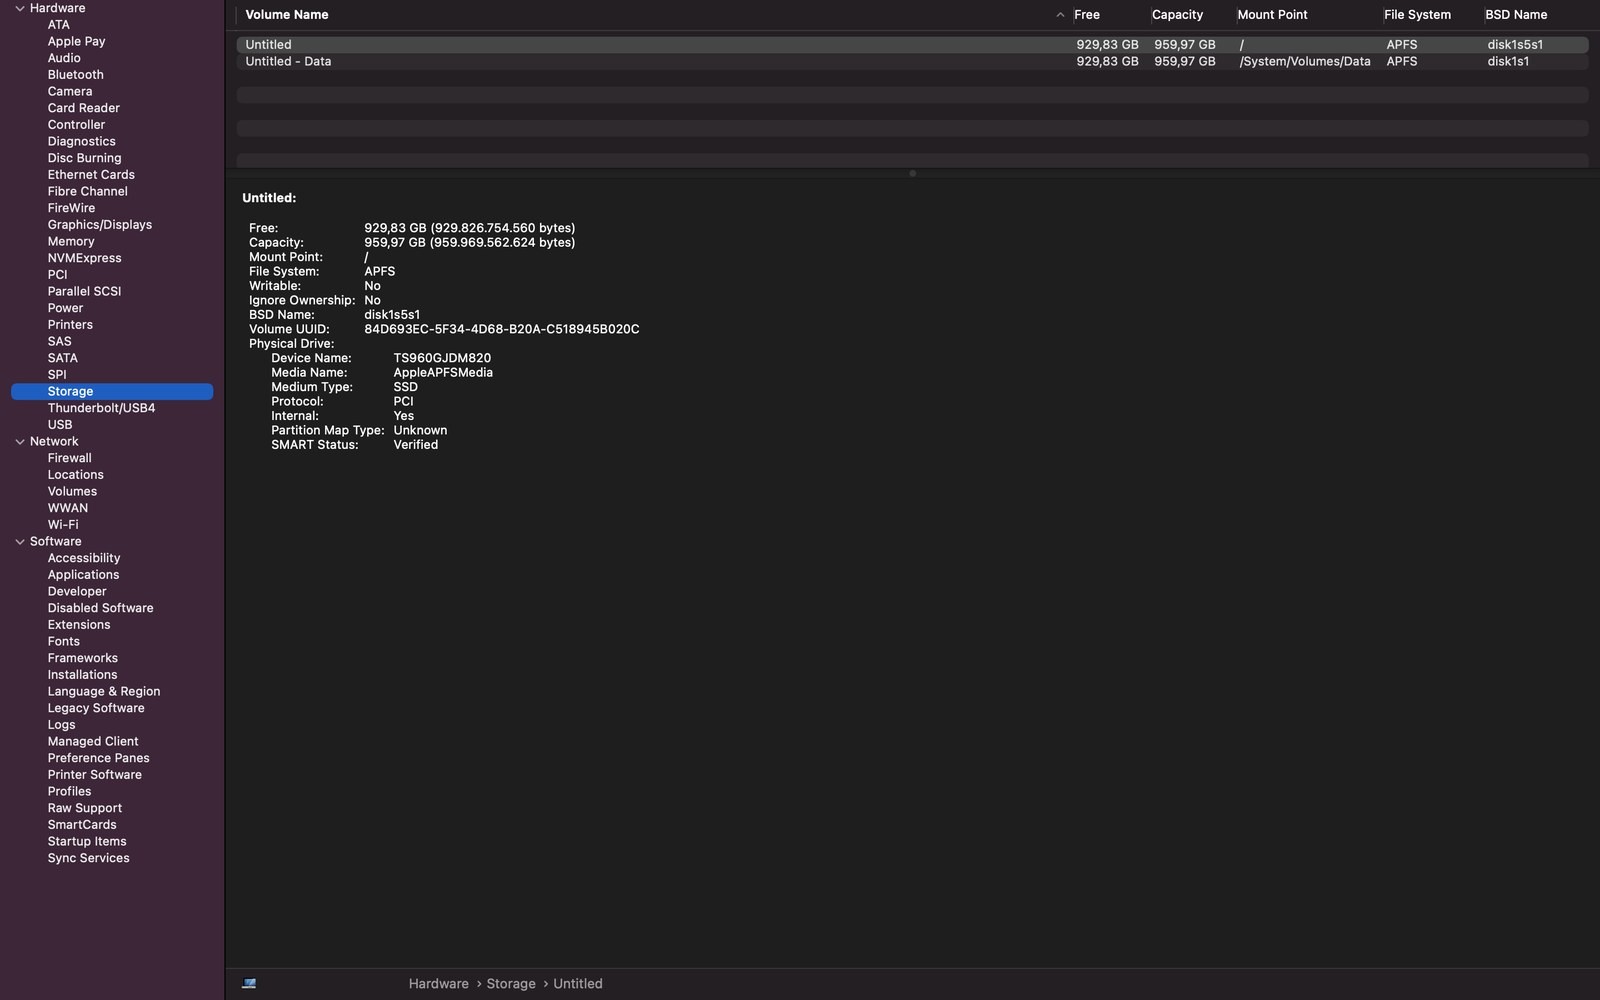Select Frameworks entry
The width and height of the screenshot is (1600, 1000).
coord(82,658)
